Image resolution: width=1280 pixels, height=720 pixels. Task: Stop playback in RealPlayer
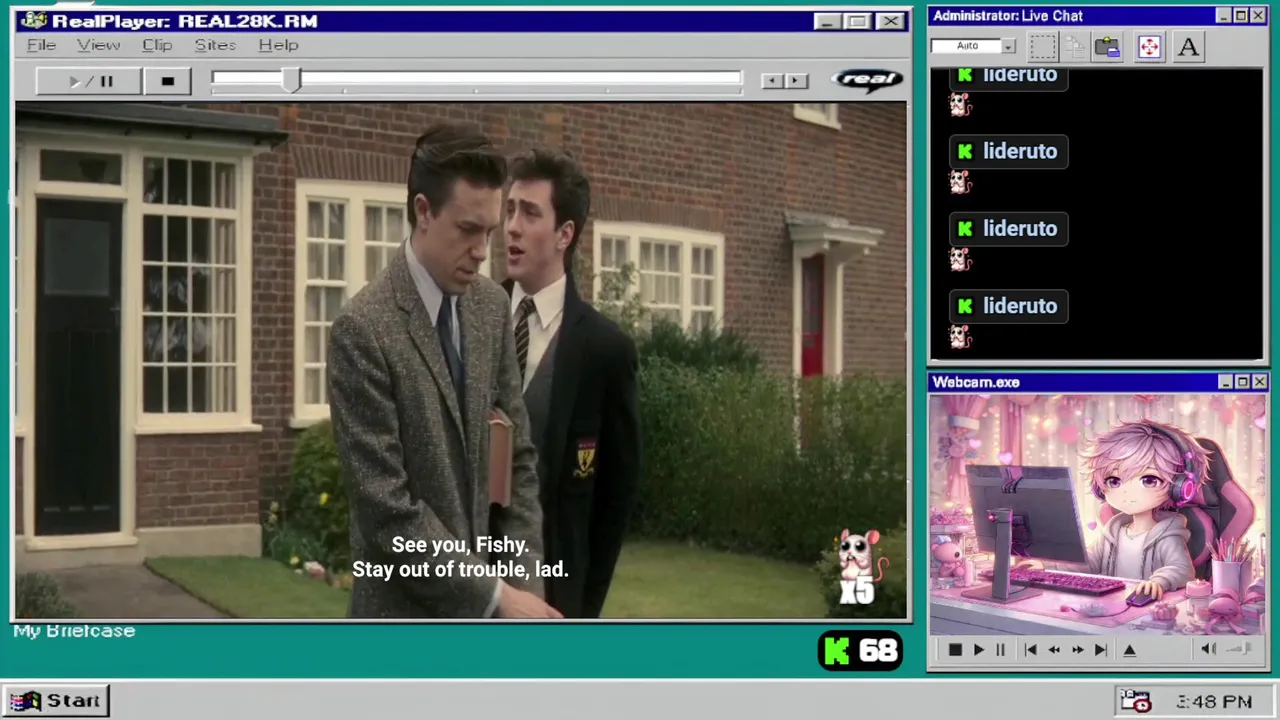pyautogui.click(x=167, y=81)
